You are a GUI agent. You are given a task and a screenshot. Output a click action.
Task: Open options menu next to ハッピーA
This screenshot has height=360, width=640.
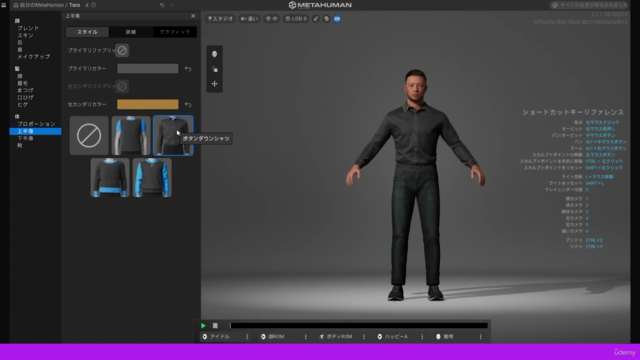click(422, 337)
